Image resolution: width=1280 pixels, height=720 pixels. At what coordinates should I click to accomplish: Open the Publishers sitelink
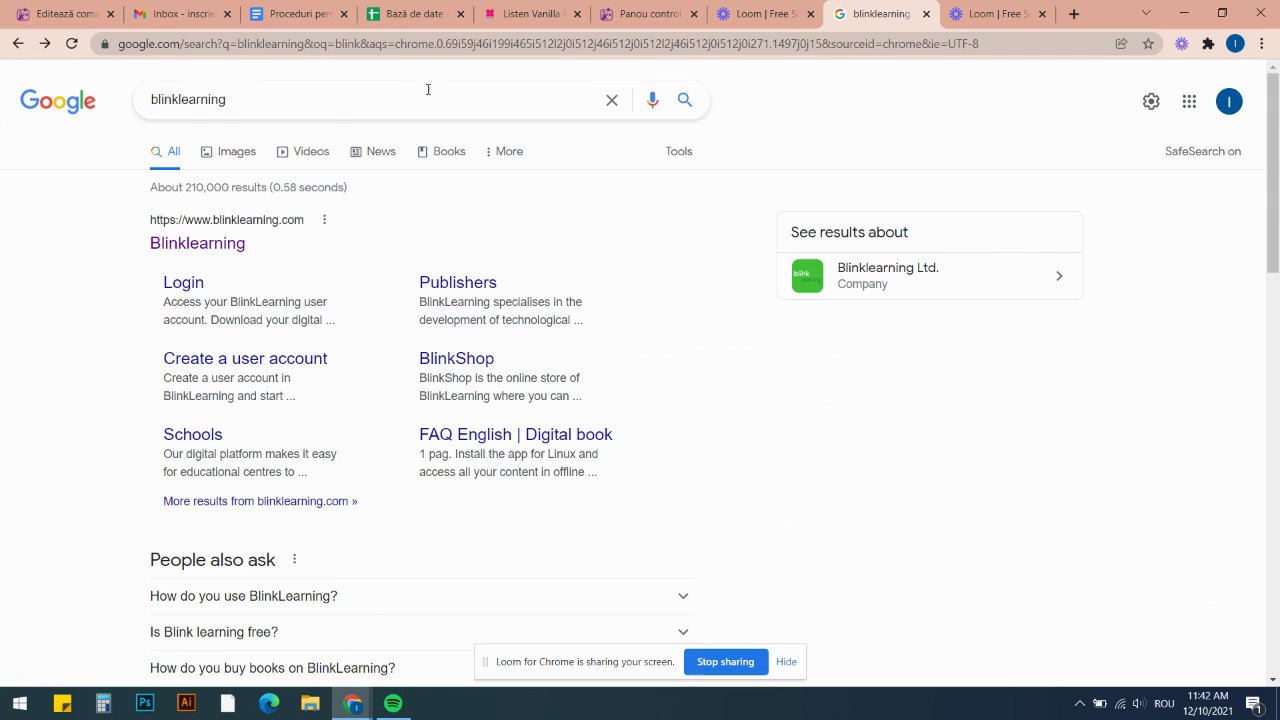(x=458, y=283)
